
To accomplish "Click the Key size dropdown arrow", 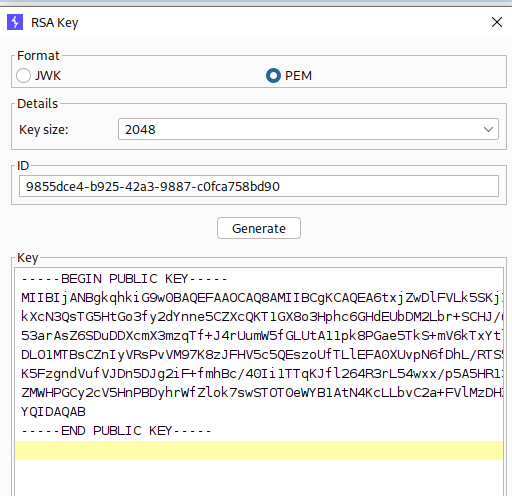I will pyautogui.click(x=488, y=129).
